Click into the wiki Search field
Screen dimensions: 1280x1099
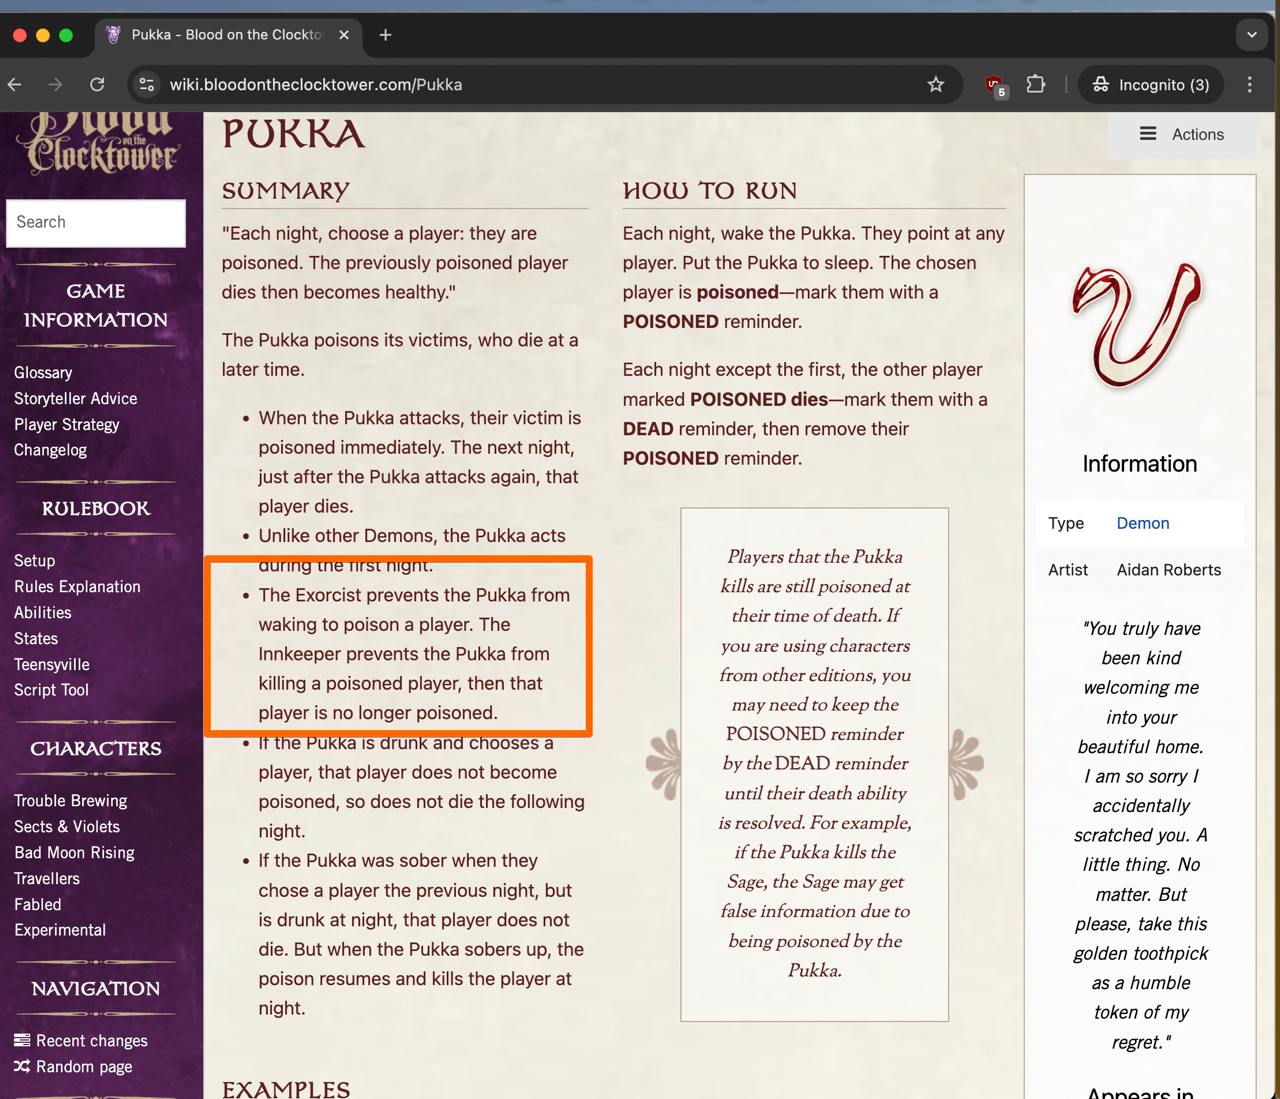96,222
